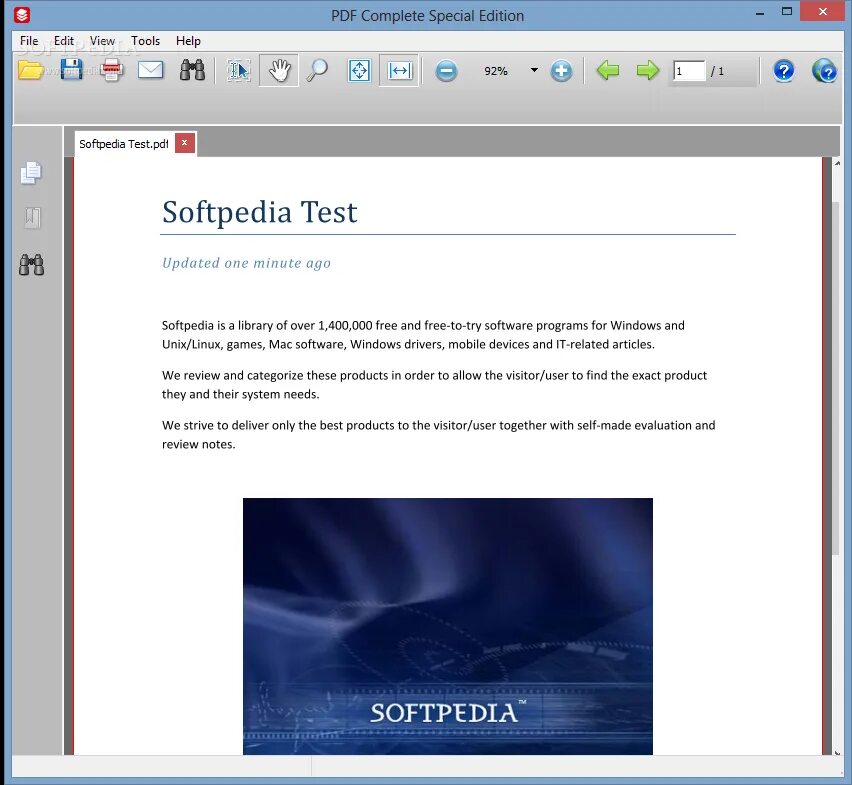Choose the magnifying glass zoom tool
This screenshot has height=785, width=852.
pos(317,71)
